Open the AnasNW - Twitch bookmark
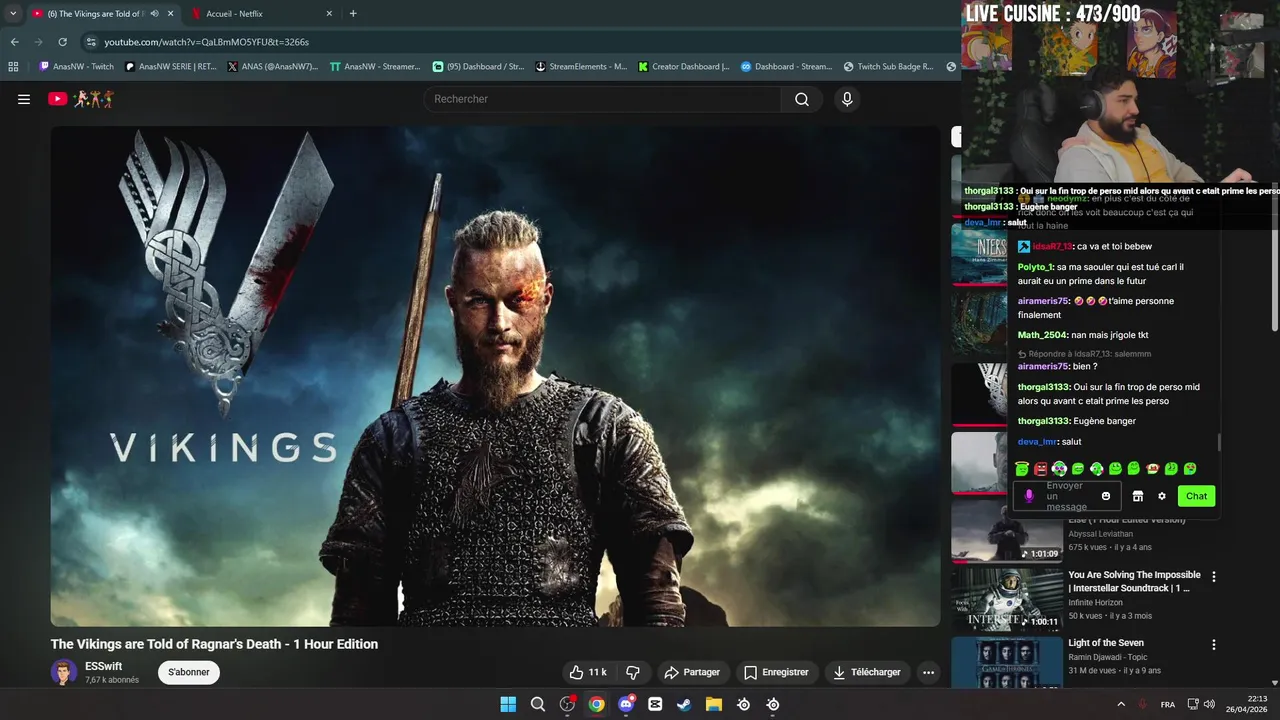 click(x=76, y=67)
